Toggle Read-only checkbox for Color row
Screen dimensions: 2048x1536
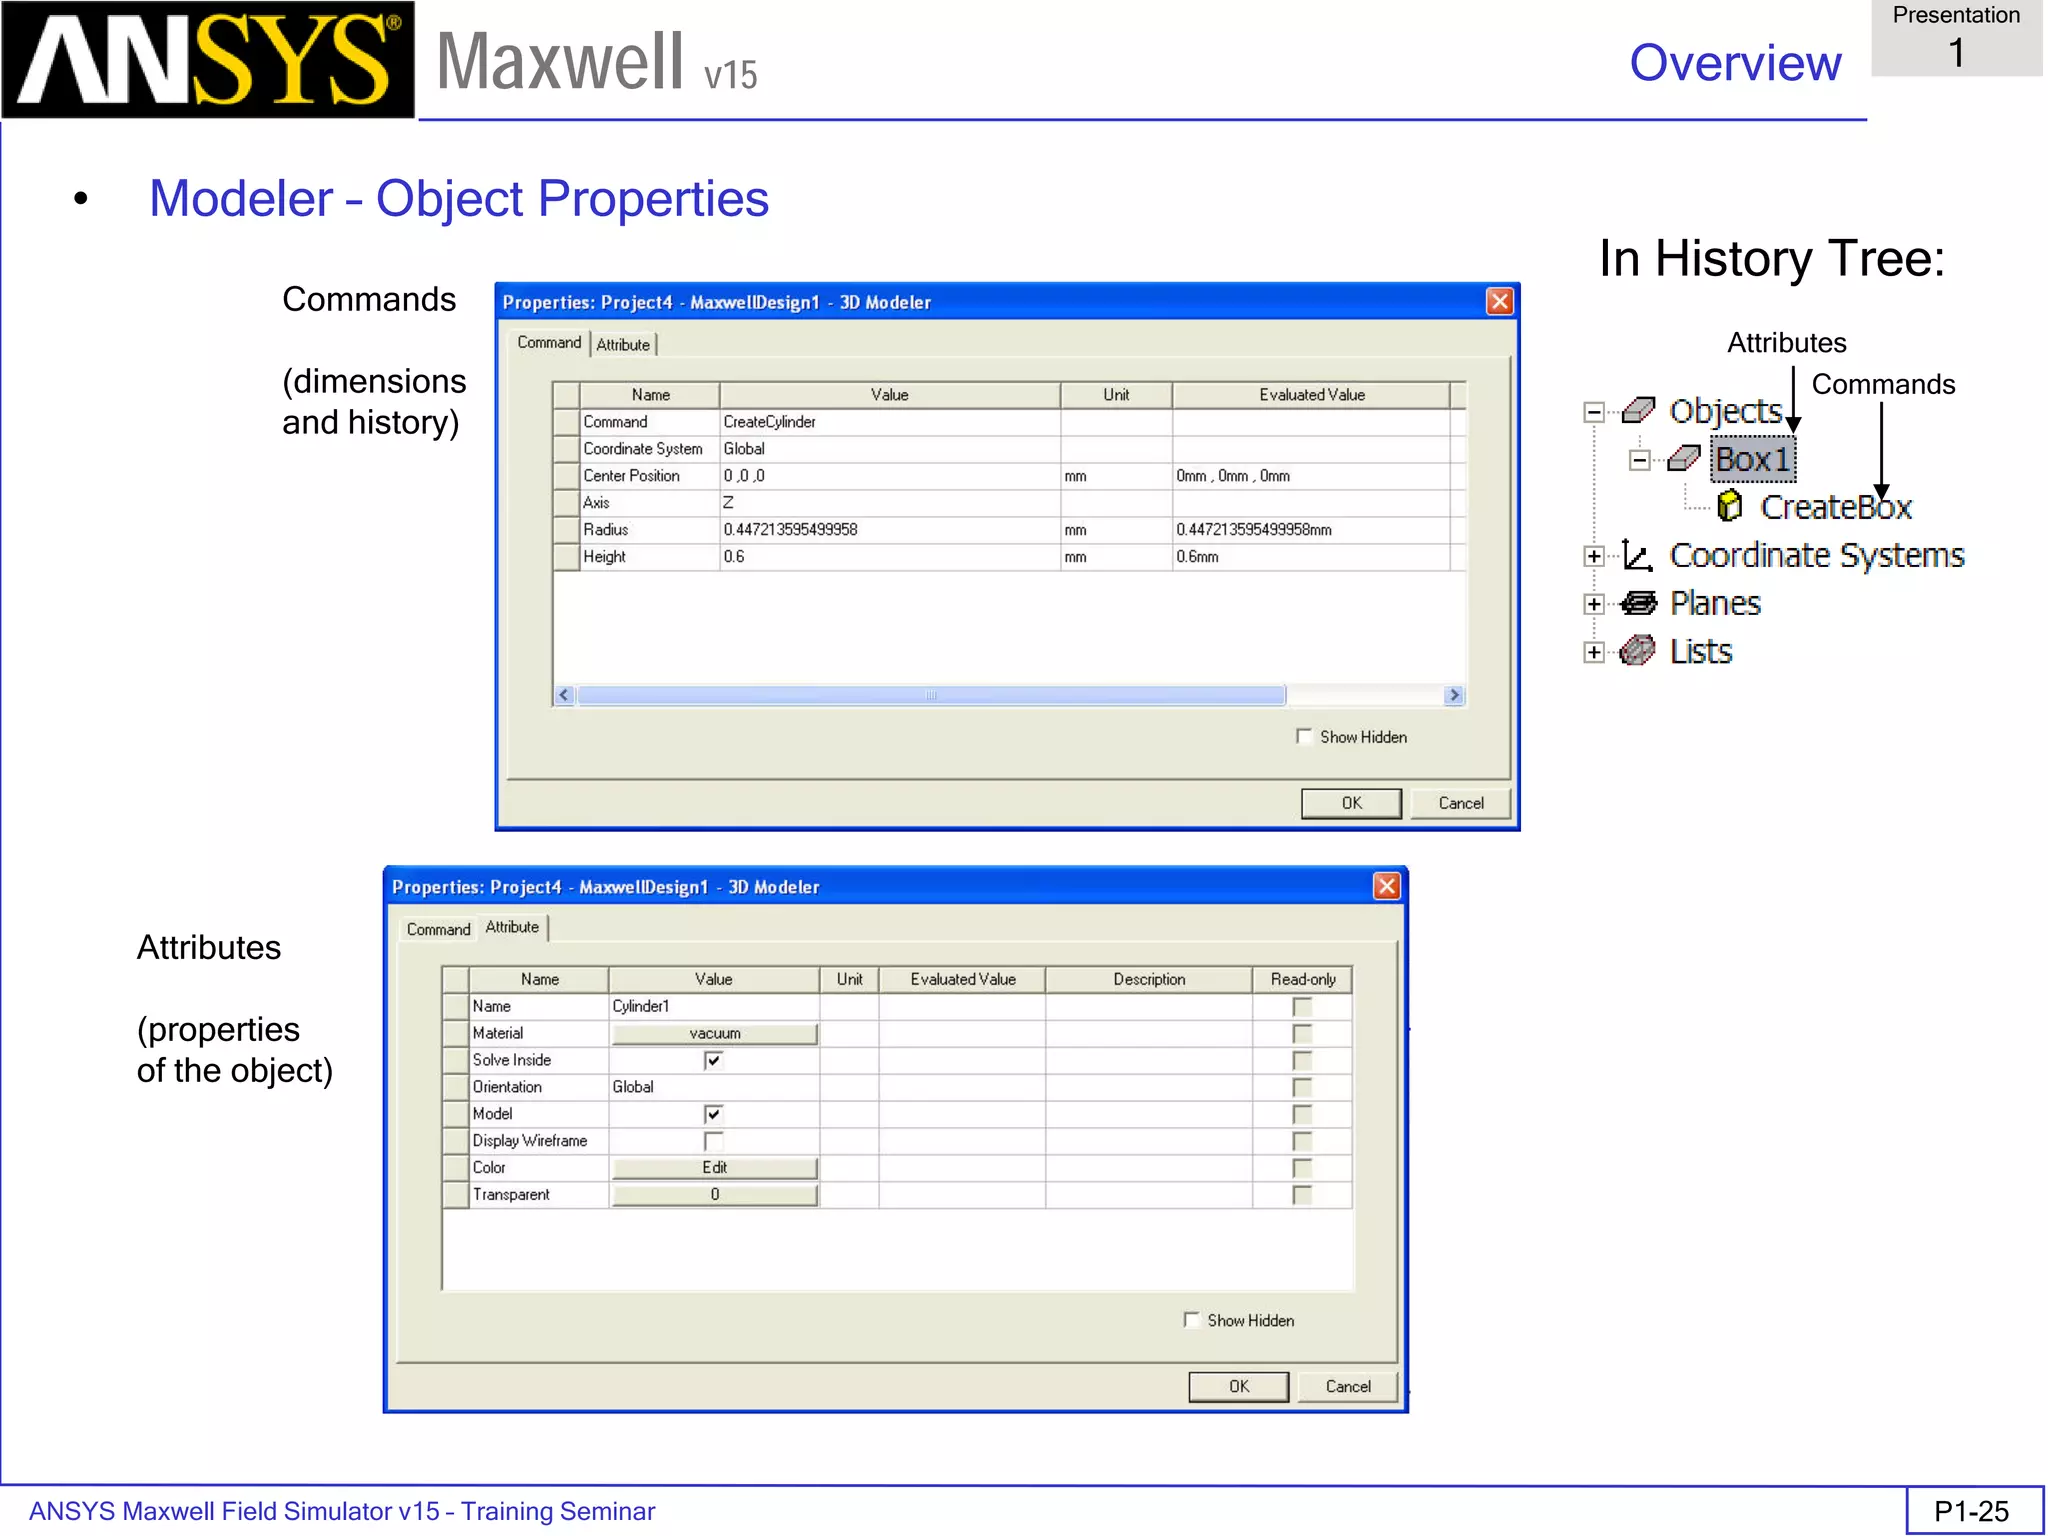[x=1302, y=1168]
